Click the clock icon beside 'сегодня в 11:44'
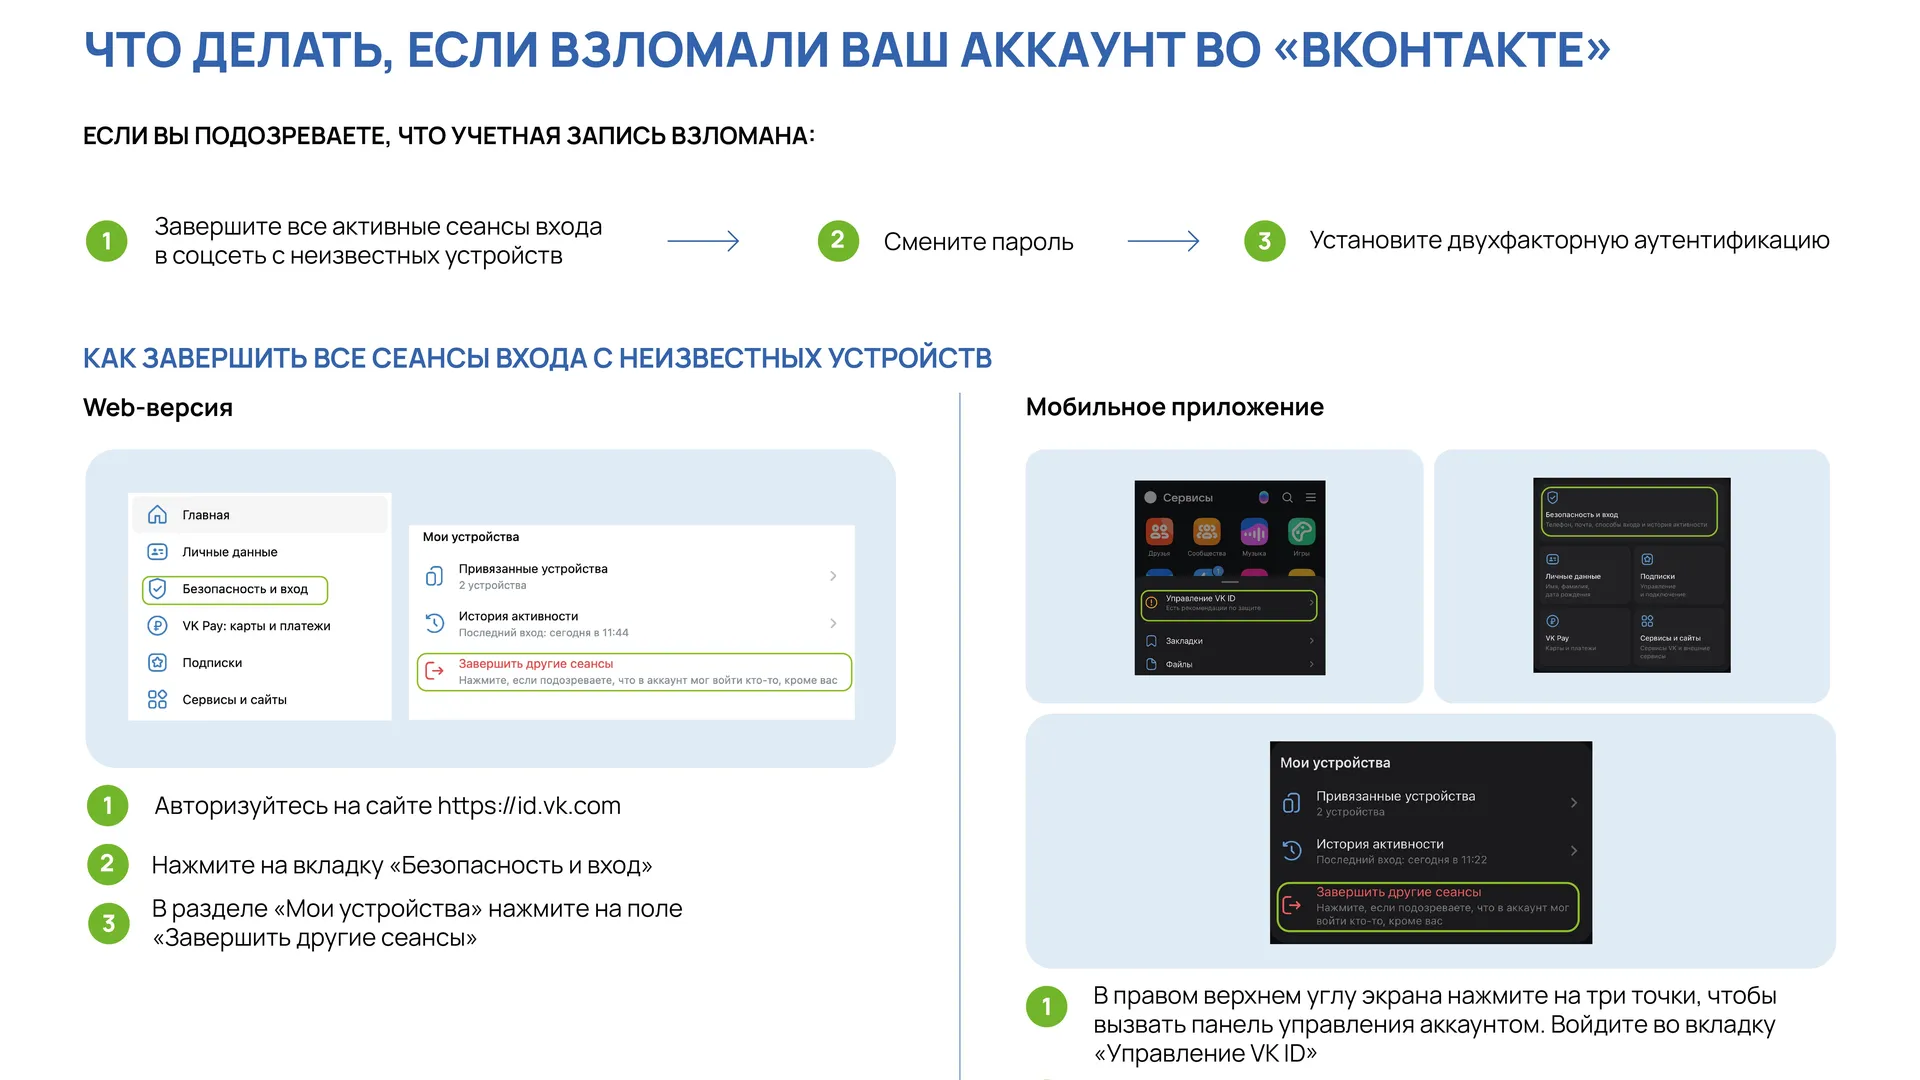The width and height of the screenshot is (1920, 1080). [434, 623]
